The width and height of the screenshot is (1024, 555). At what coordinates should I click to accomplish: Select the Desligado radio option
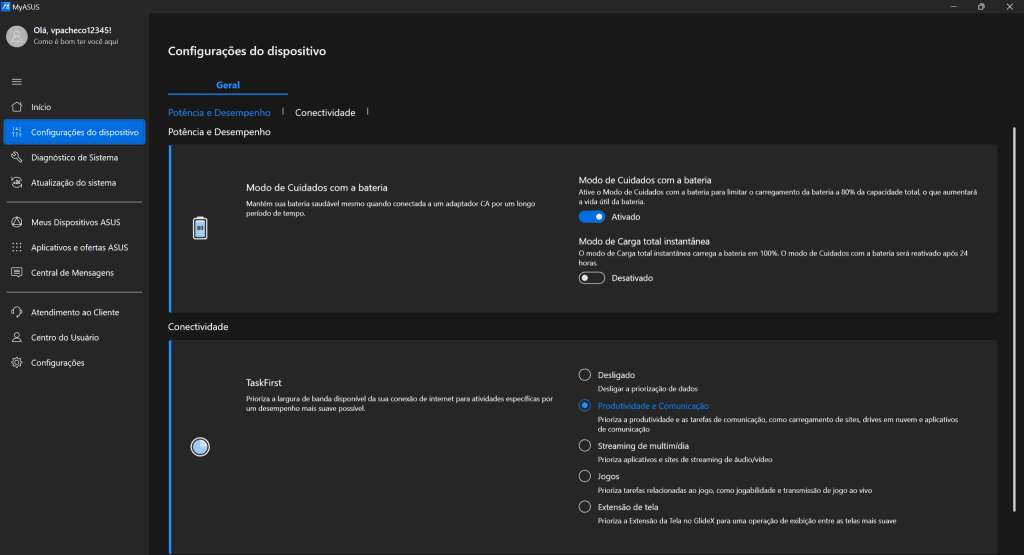click(584, 375)
